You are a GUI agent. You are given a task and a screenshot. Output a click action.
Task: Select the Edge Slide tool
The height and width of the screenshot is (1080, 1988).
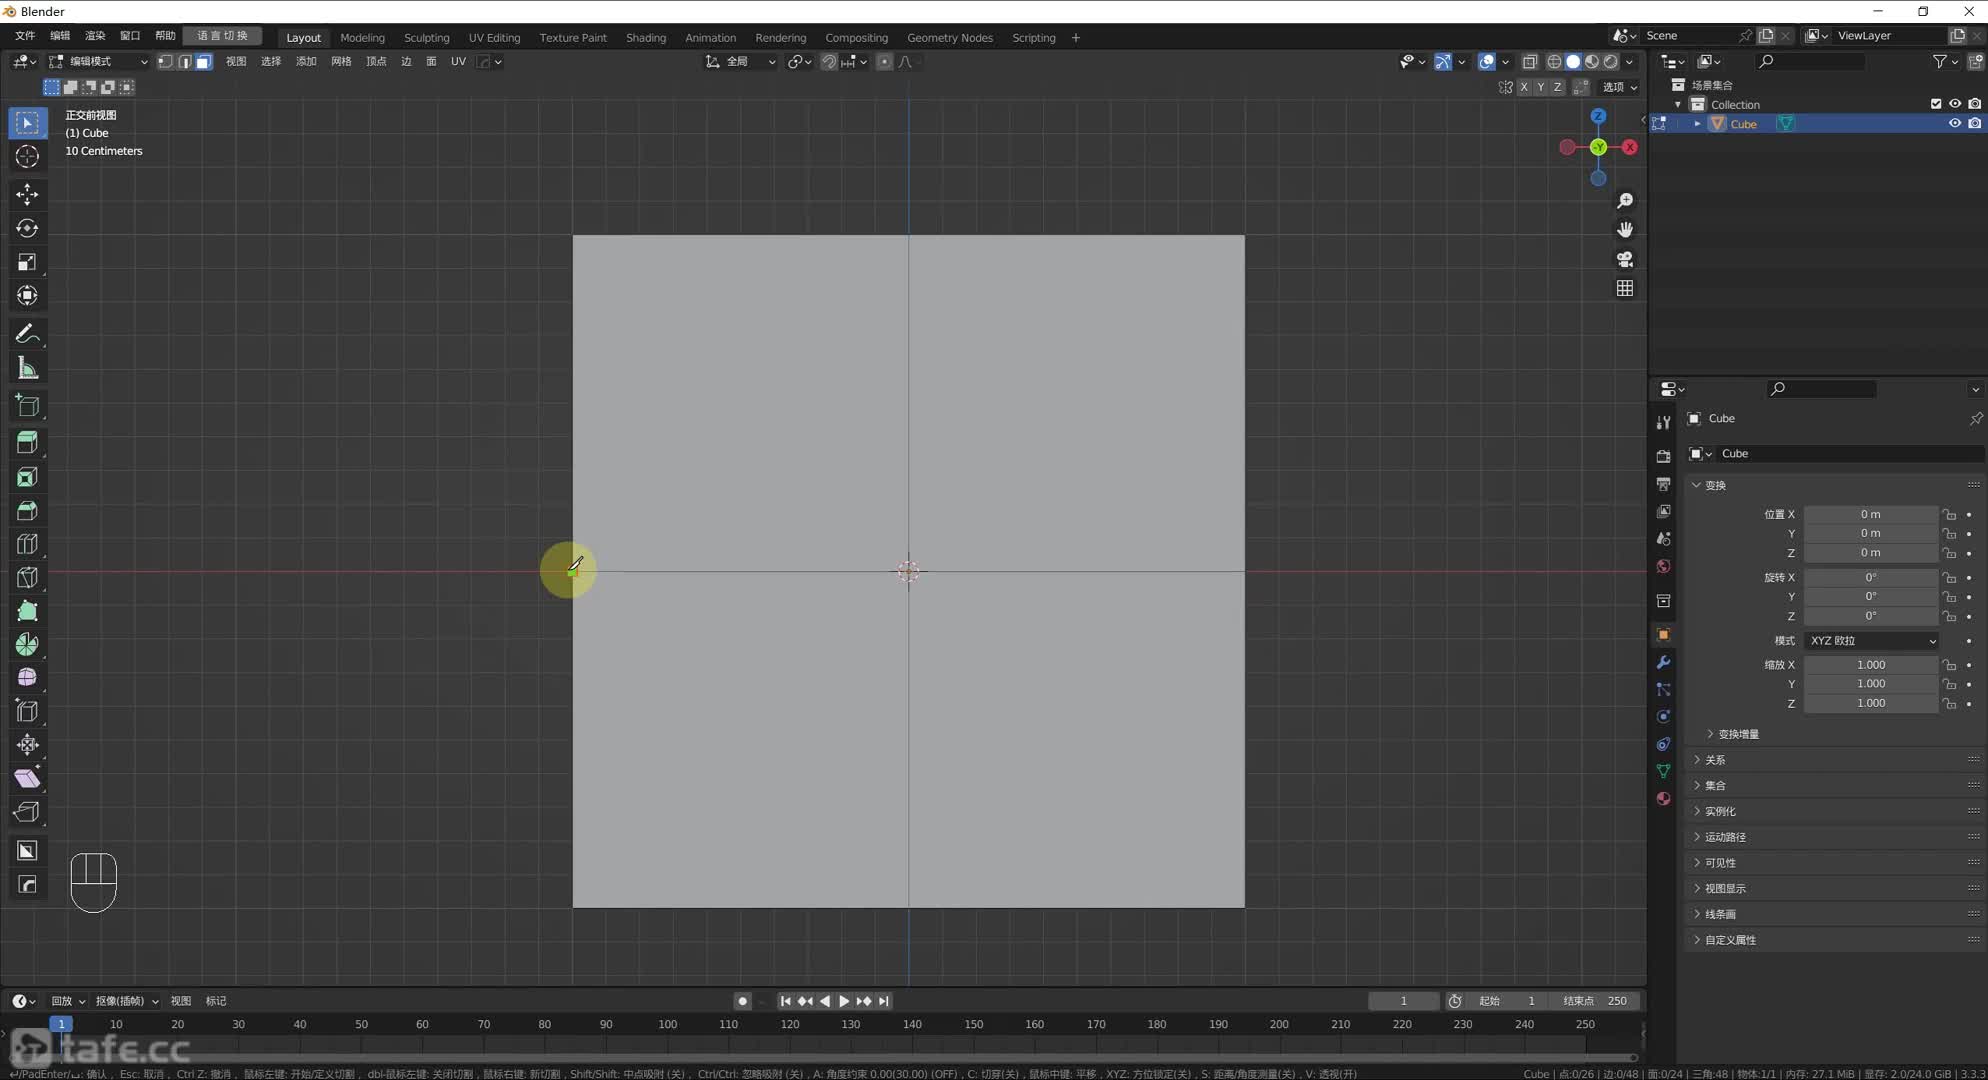click(x=27, y=711)
